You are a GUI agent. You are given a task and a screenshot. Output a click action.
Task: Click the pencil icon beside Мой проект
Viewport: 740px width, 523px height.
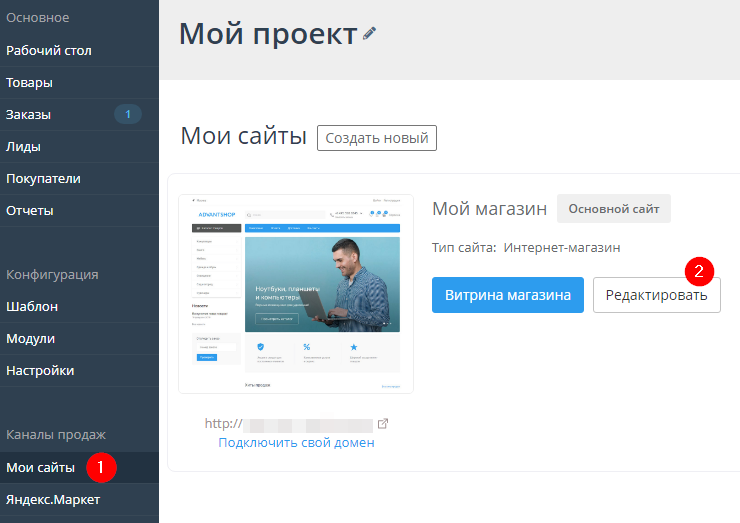coord(370,34)
